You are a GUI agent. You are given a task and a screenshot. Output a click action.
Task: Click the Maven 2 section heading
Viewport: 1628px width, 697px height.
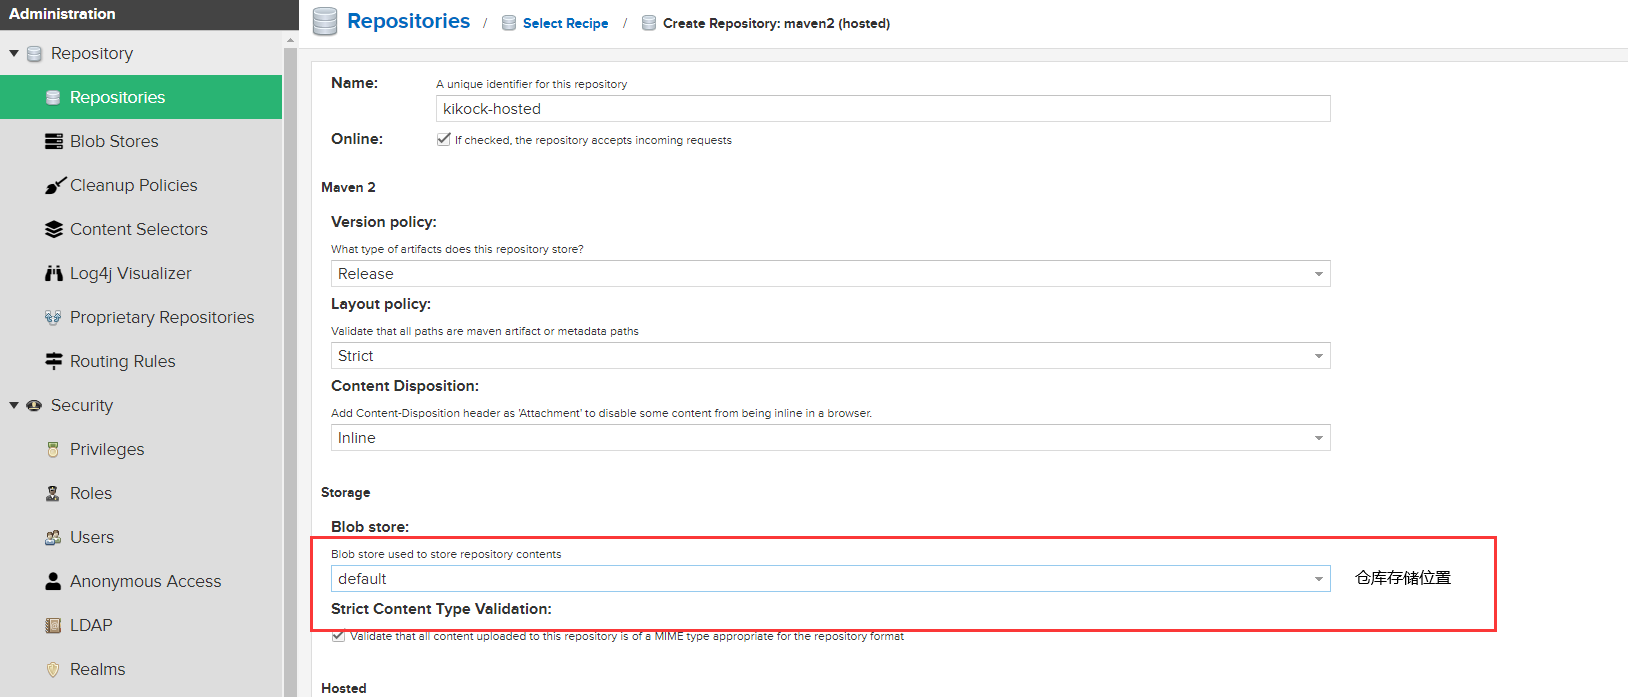[348, 187]
